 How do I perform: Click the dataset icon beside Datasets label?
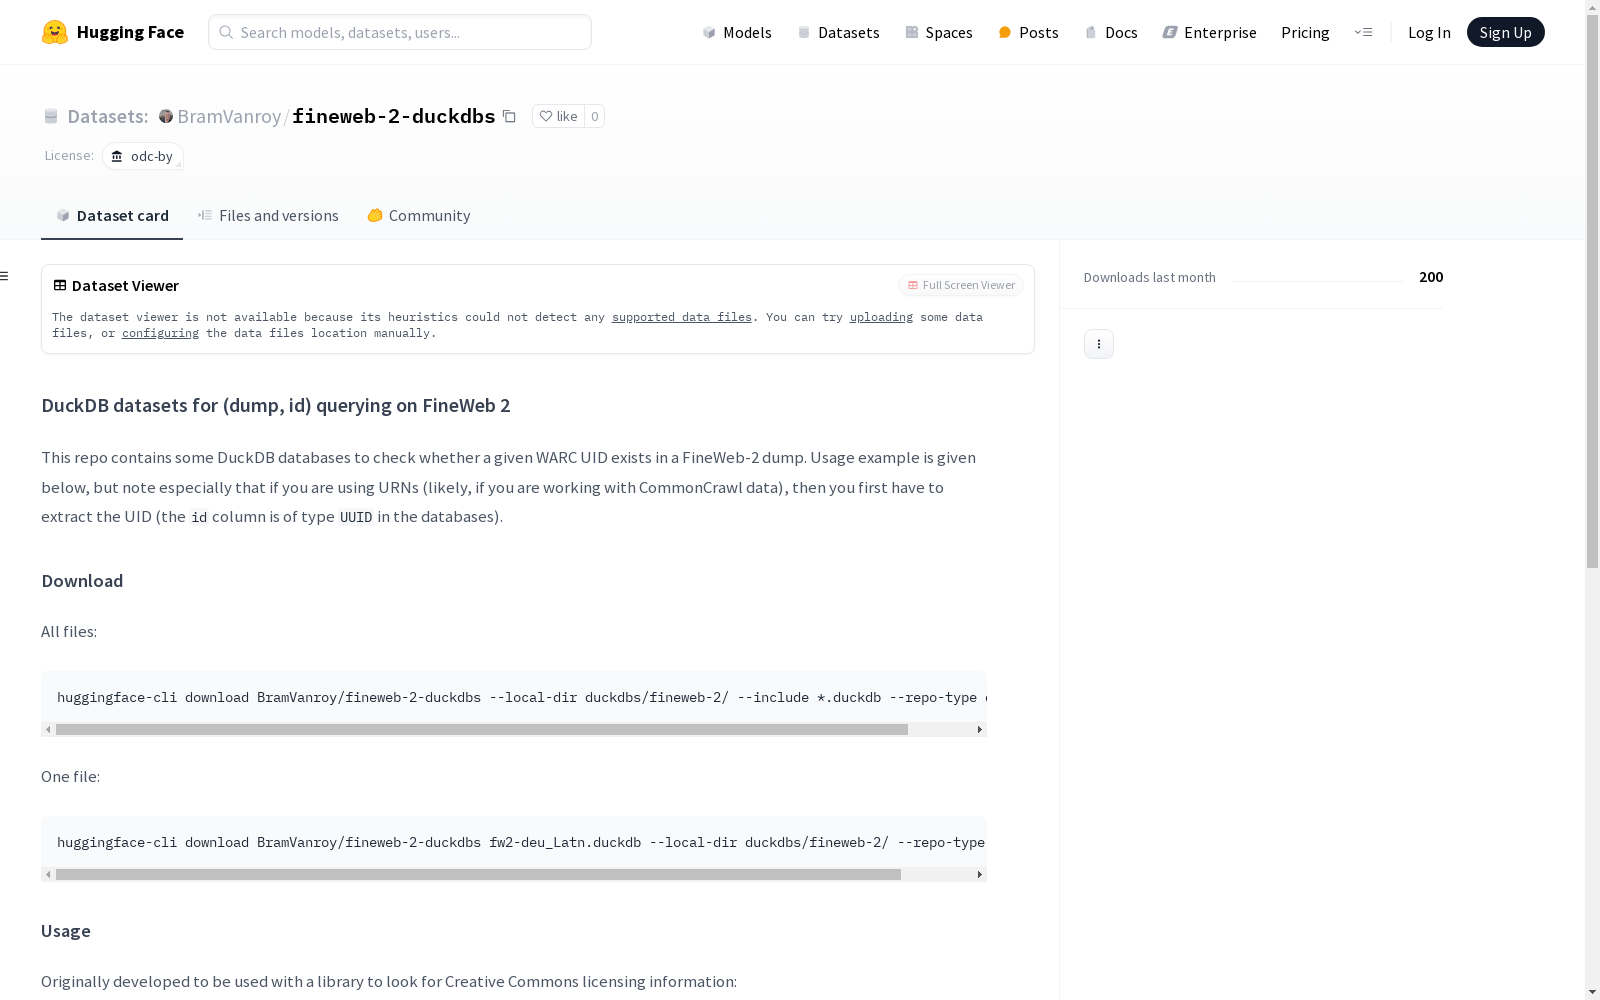tap(51, 116)
